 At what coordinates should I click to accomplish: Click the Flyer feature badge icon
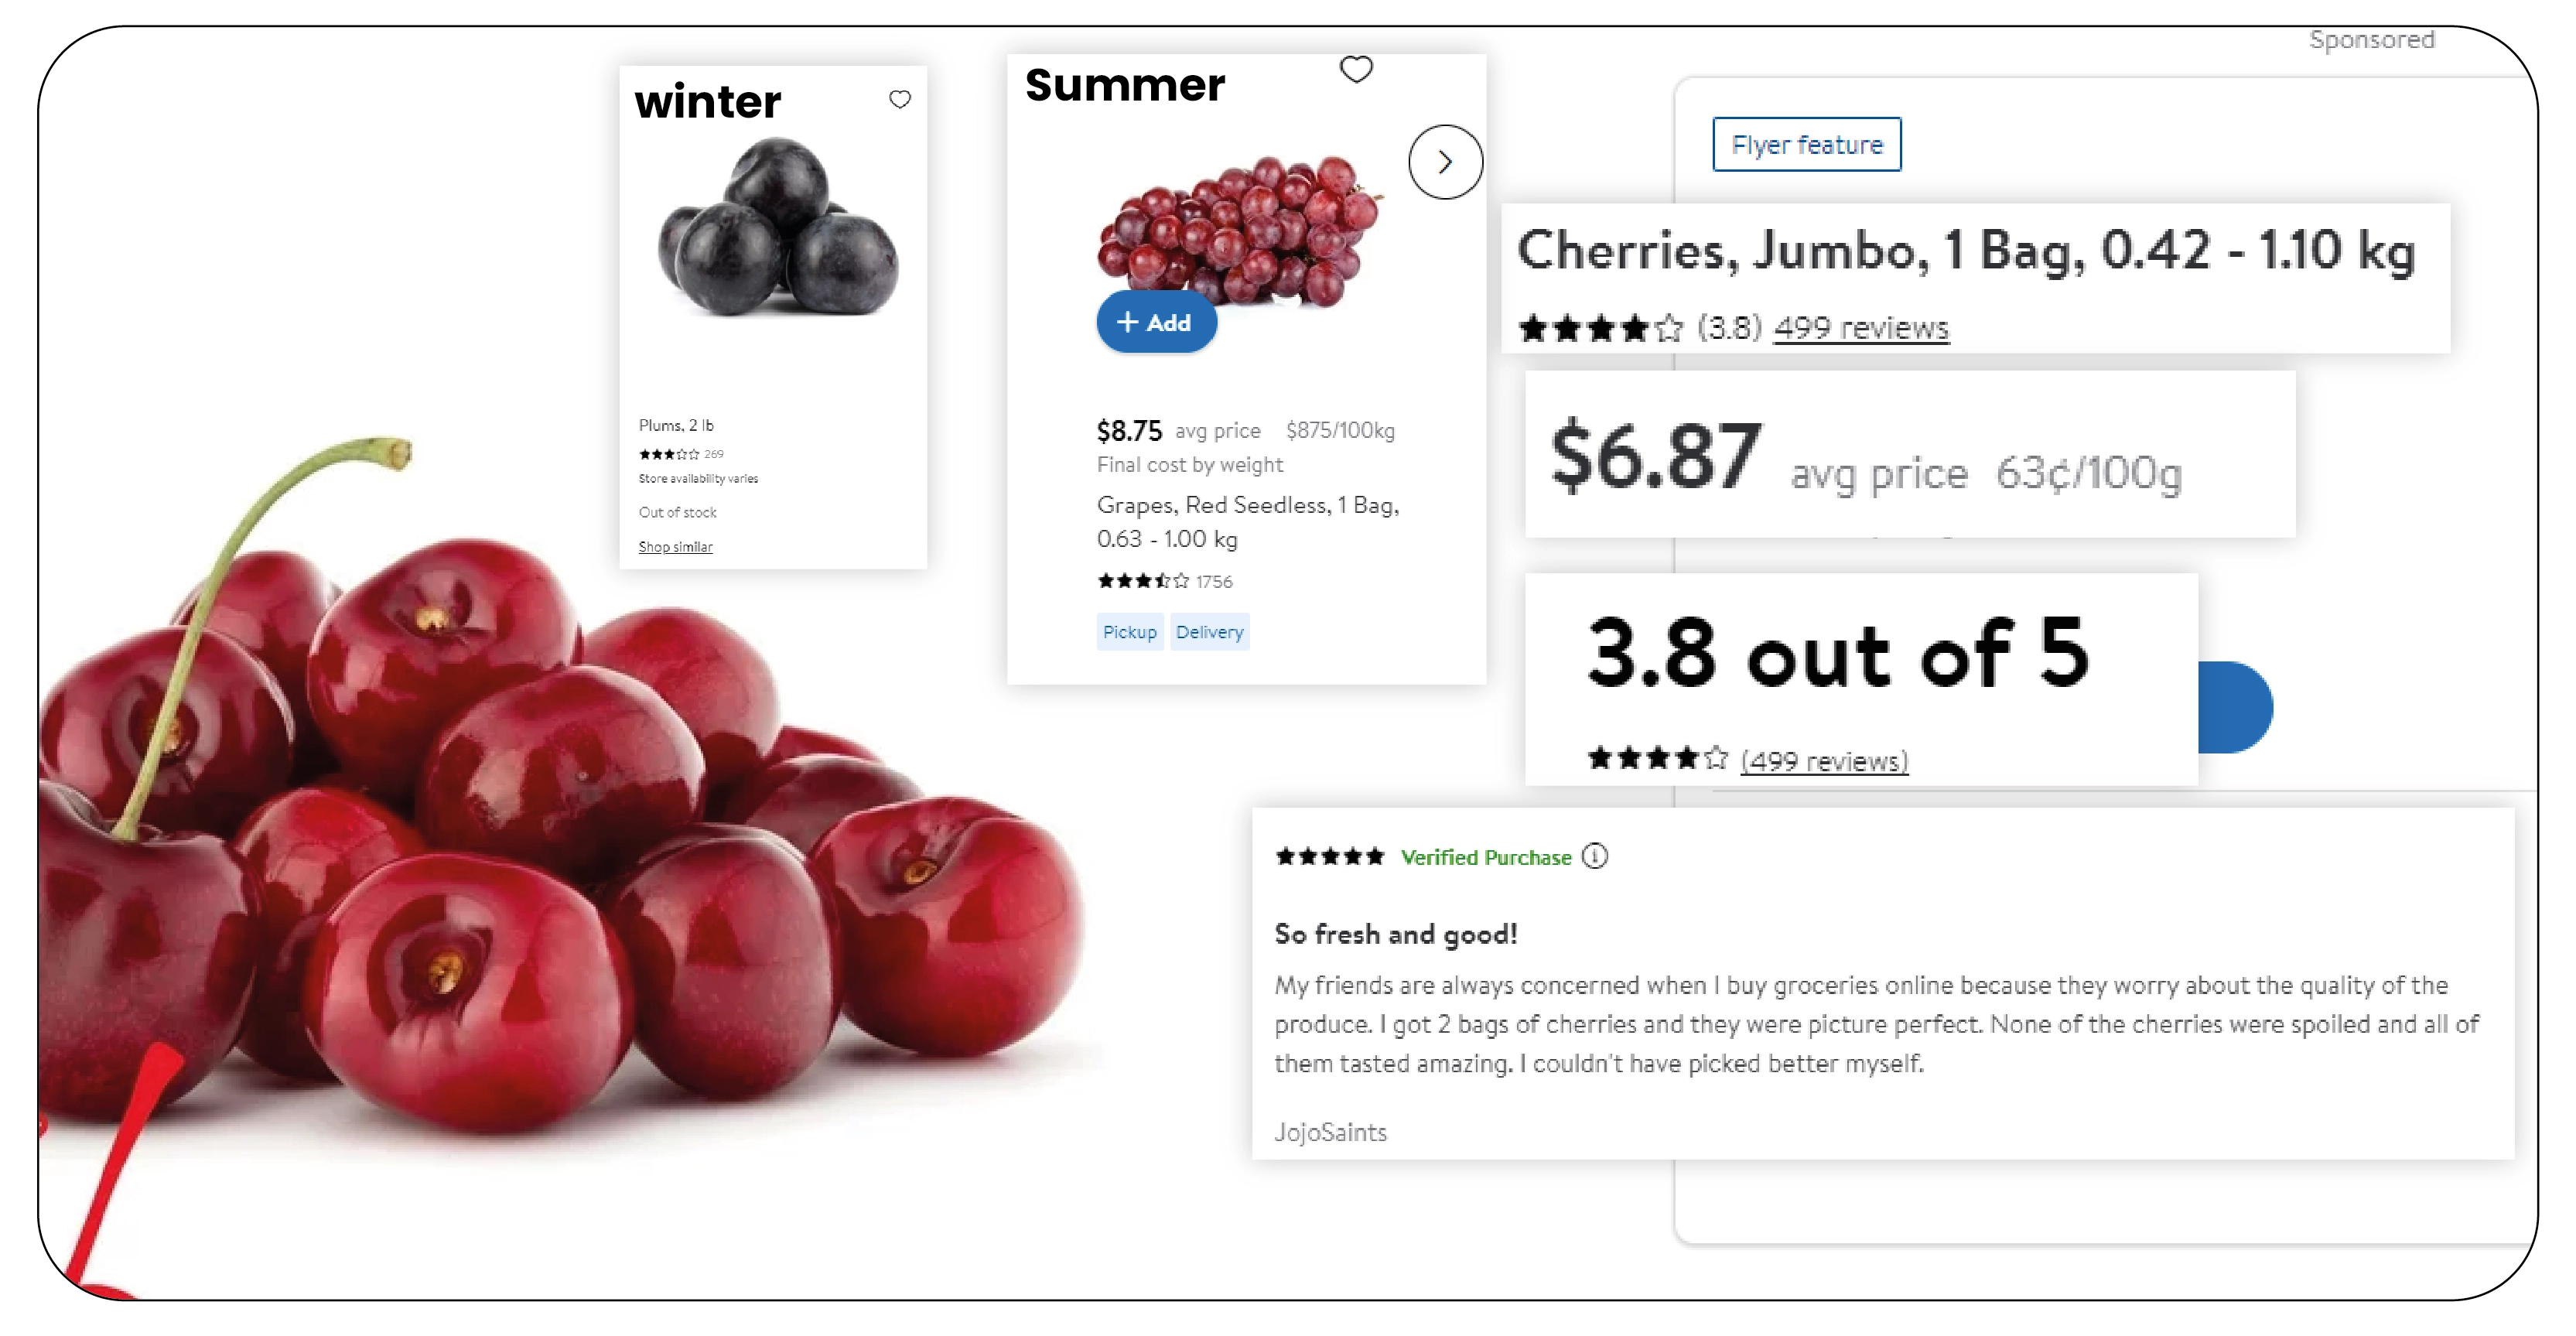[1806, 145]
